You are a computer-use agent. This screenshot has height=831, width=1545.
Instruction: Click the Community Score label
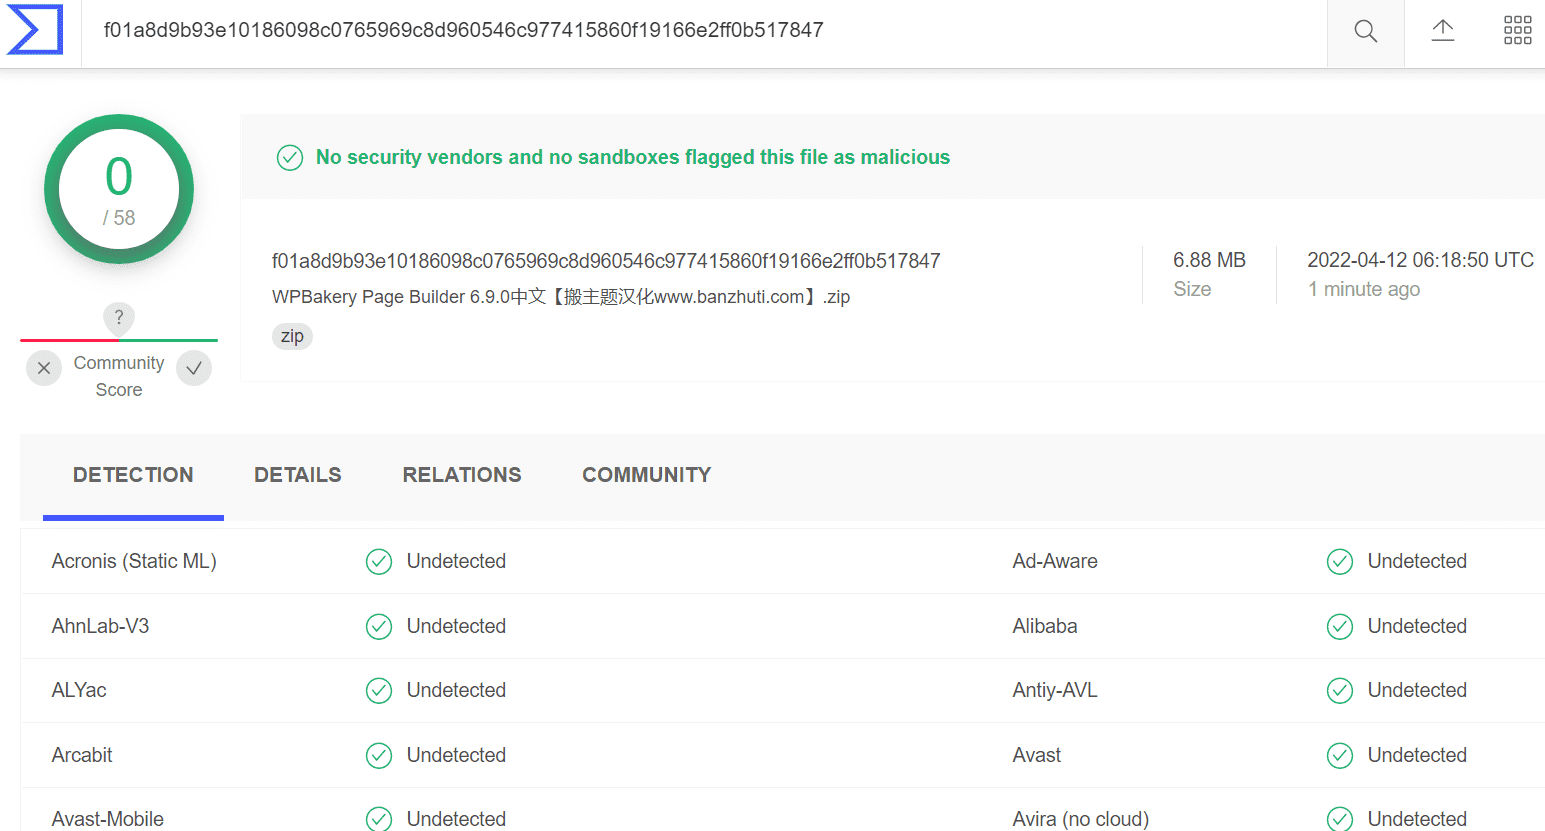pos(119,376)
